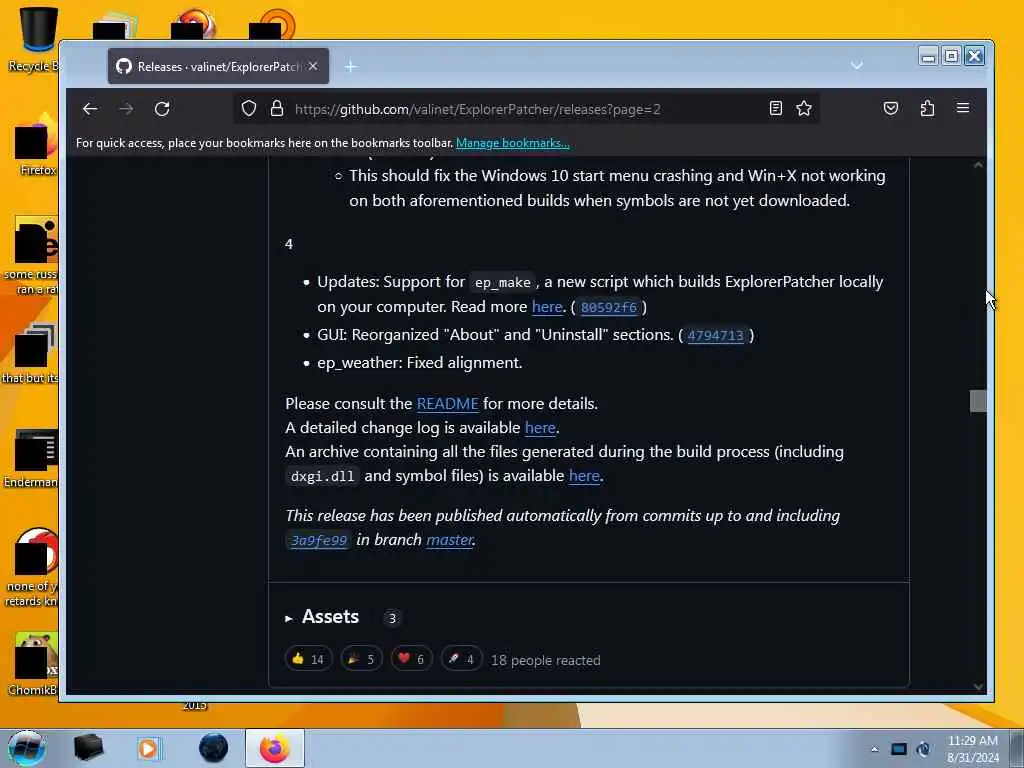The width and height of the screenshot is (1024, 768).
Task: Click '18 people reacted' text
Action: 545,660
